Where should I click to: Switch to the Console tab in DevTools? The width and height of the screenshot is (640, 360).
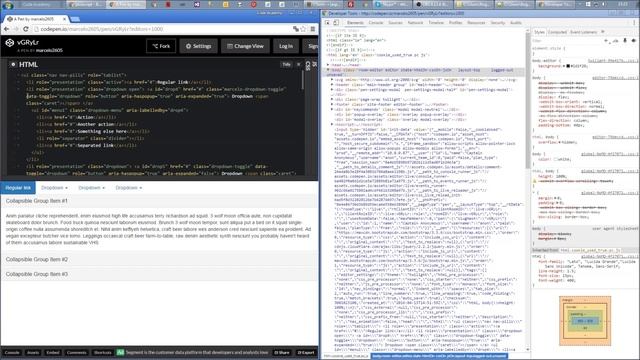[x=376, y=23]
